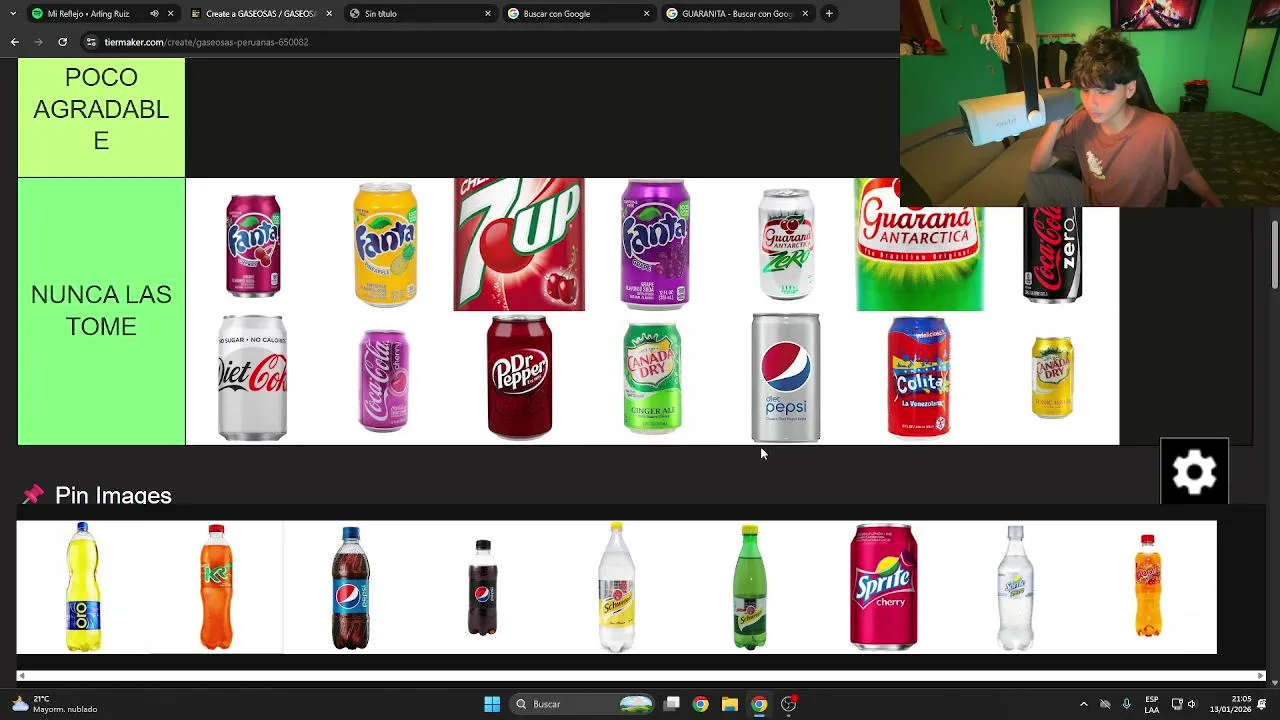Select the Guaraná Zero white can
The image size is (1280, 720).
pyautogui.click(x=786, y=245)
